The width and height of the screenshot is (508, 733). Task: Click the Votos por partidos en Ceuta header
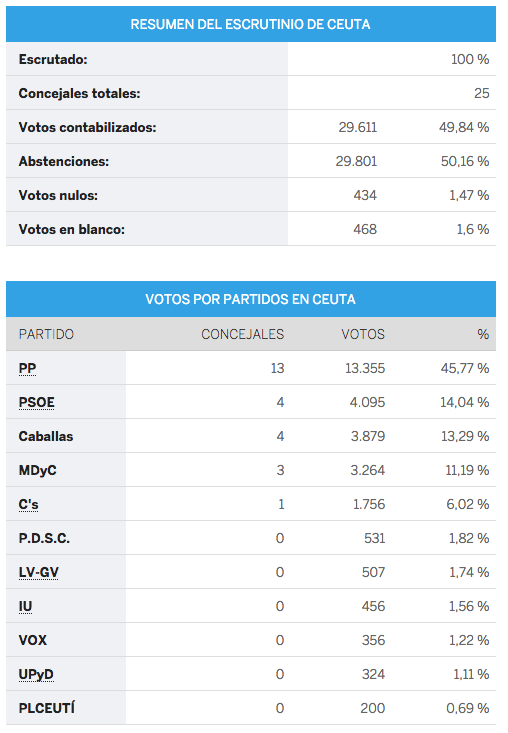[x=251, y=299]
